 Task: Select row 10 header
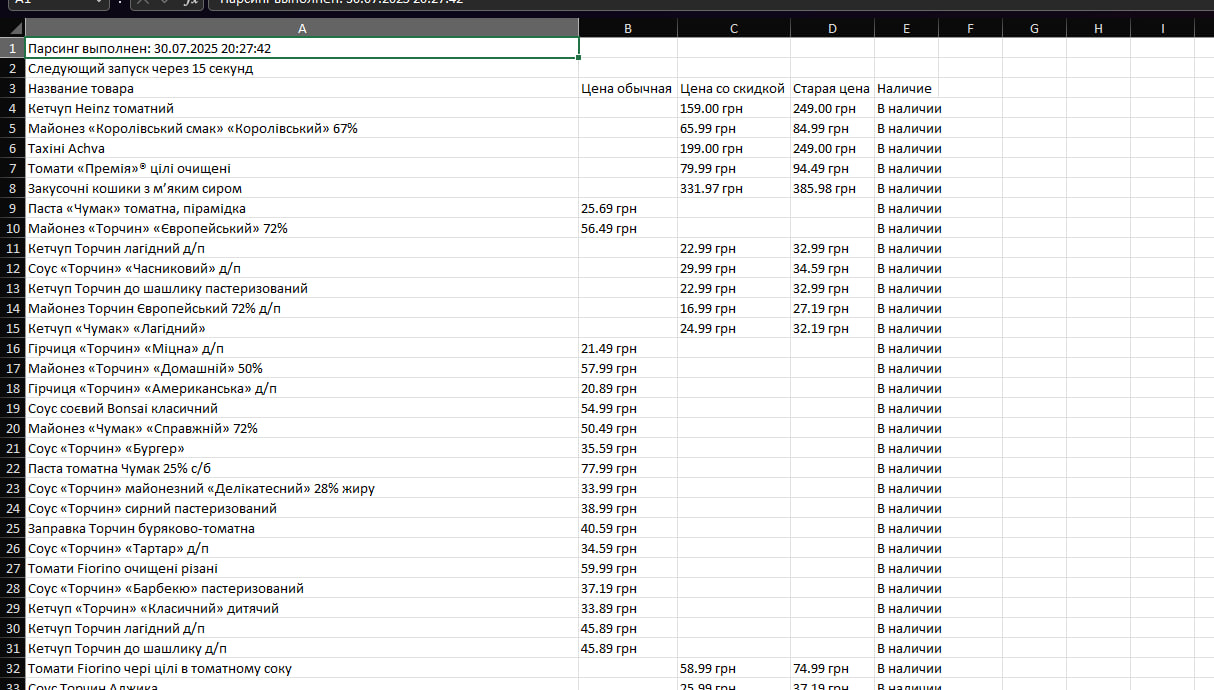pyautogui.click(x=12, y=228)
